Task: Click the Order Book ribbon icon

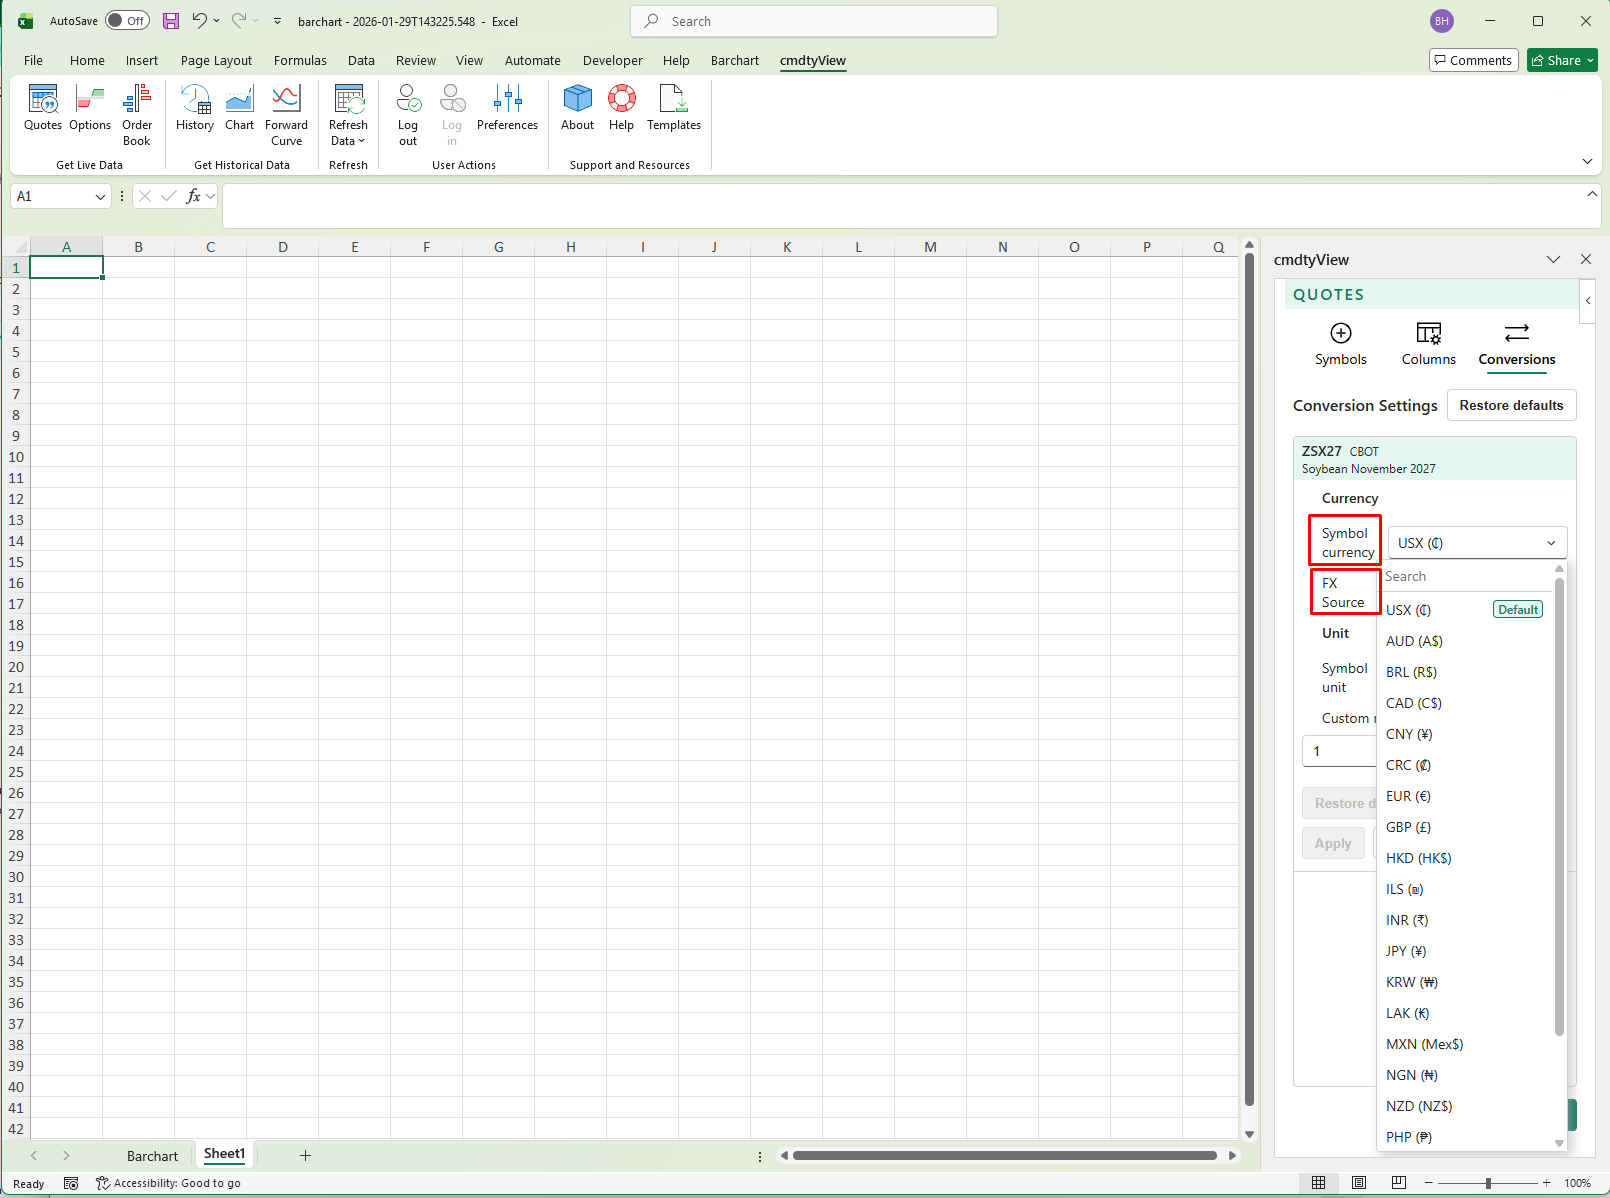Action: coord(137,108)
